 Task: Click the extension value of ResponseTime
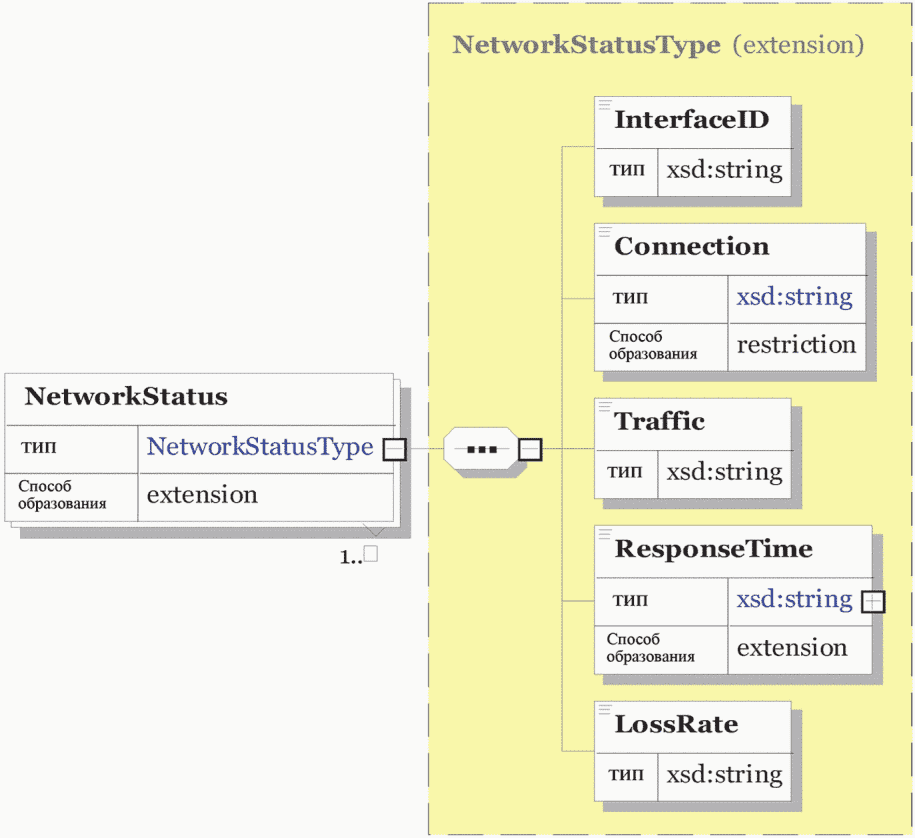point(792,648)
